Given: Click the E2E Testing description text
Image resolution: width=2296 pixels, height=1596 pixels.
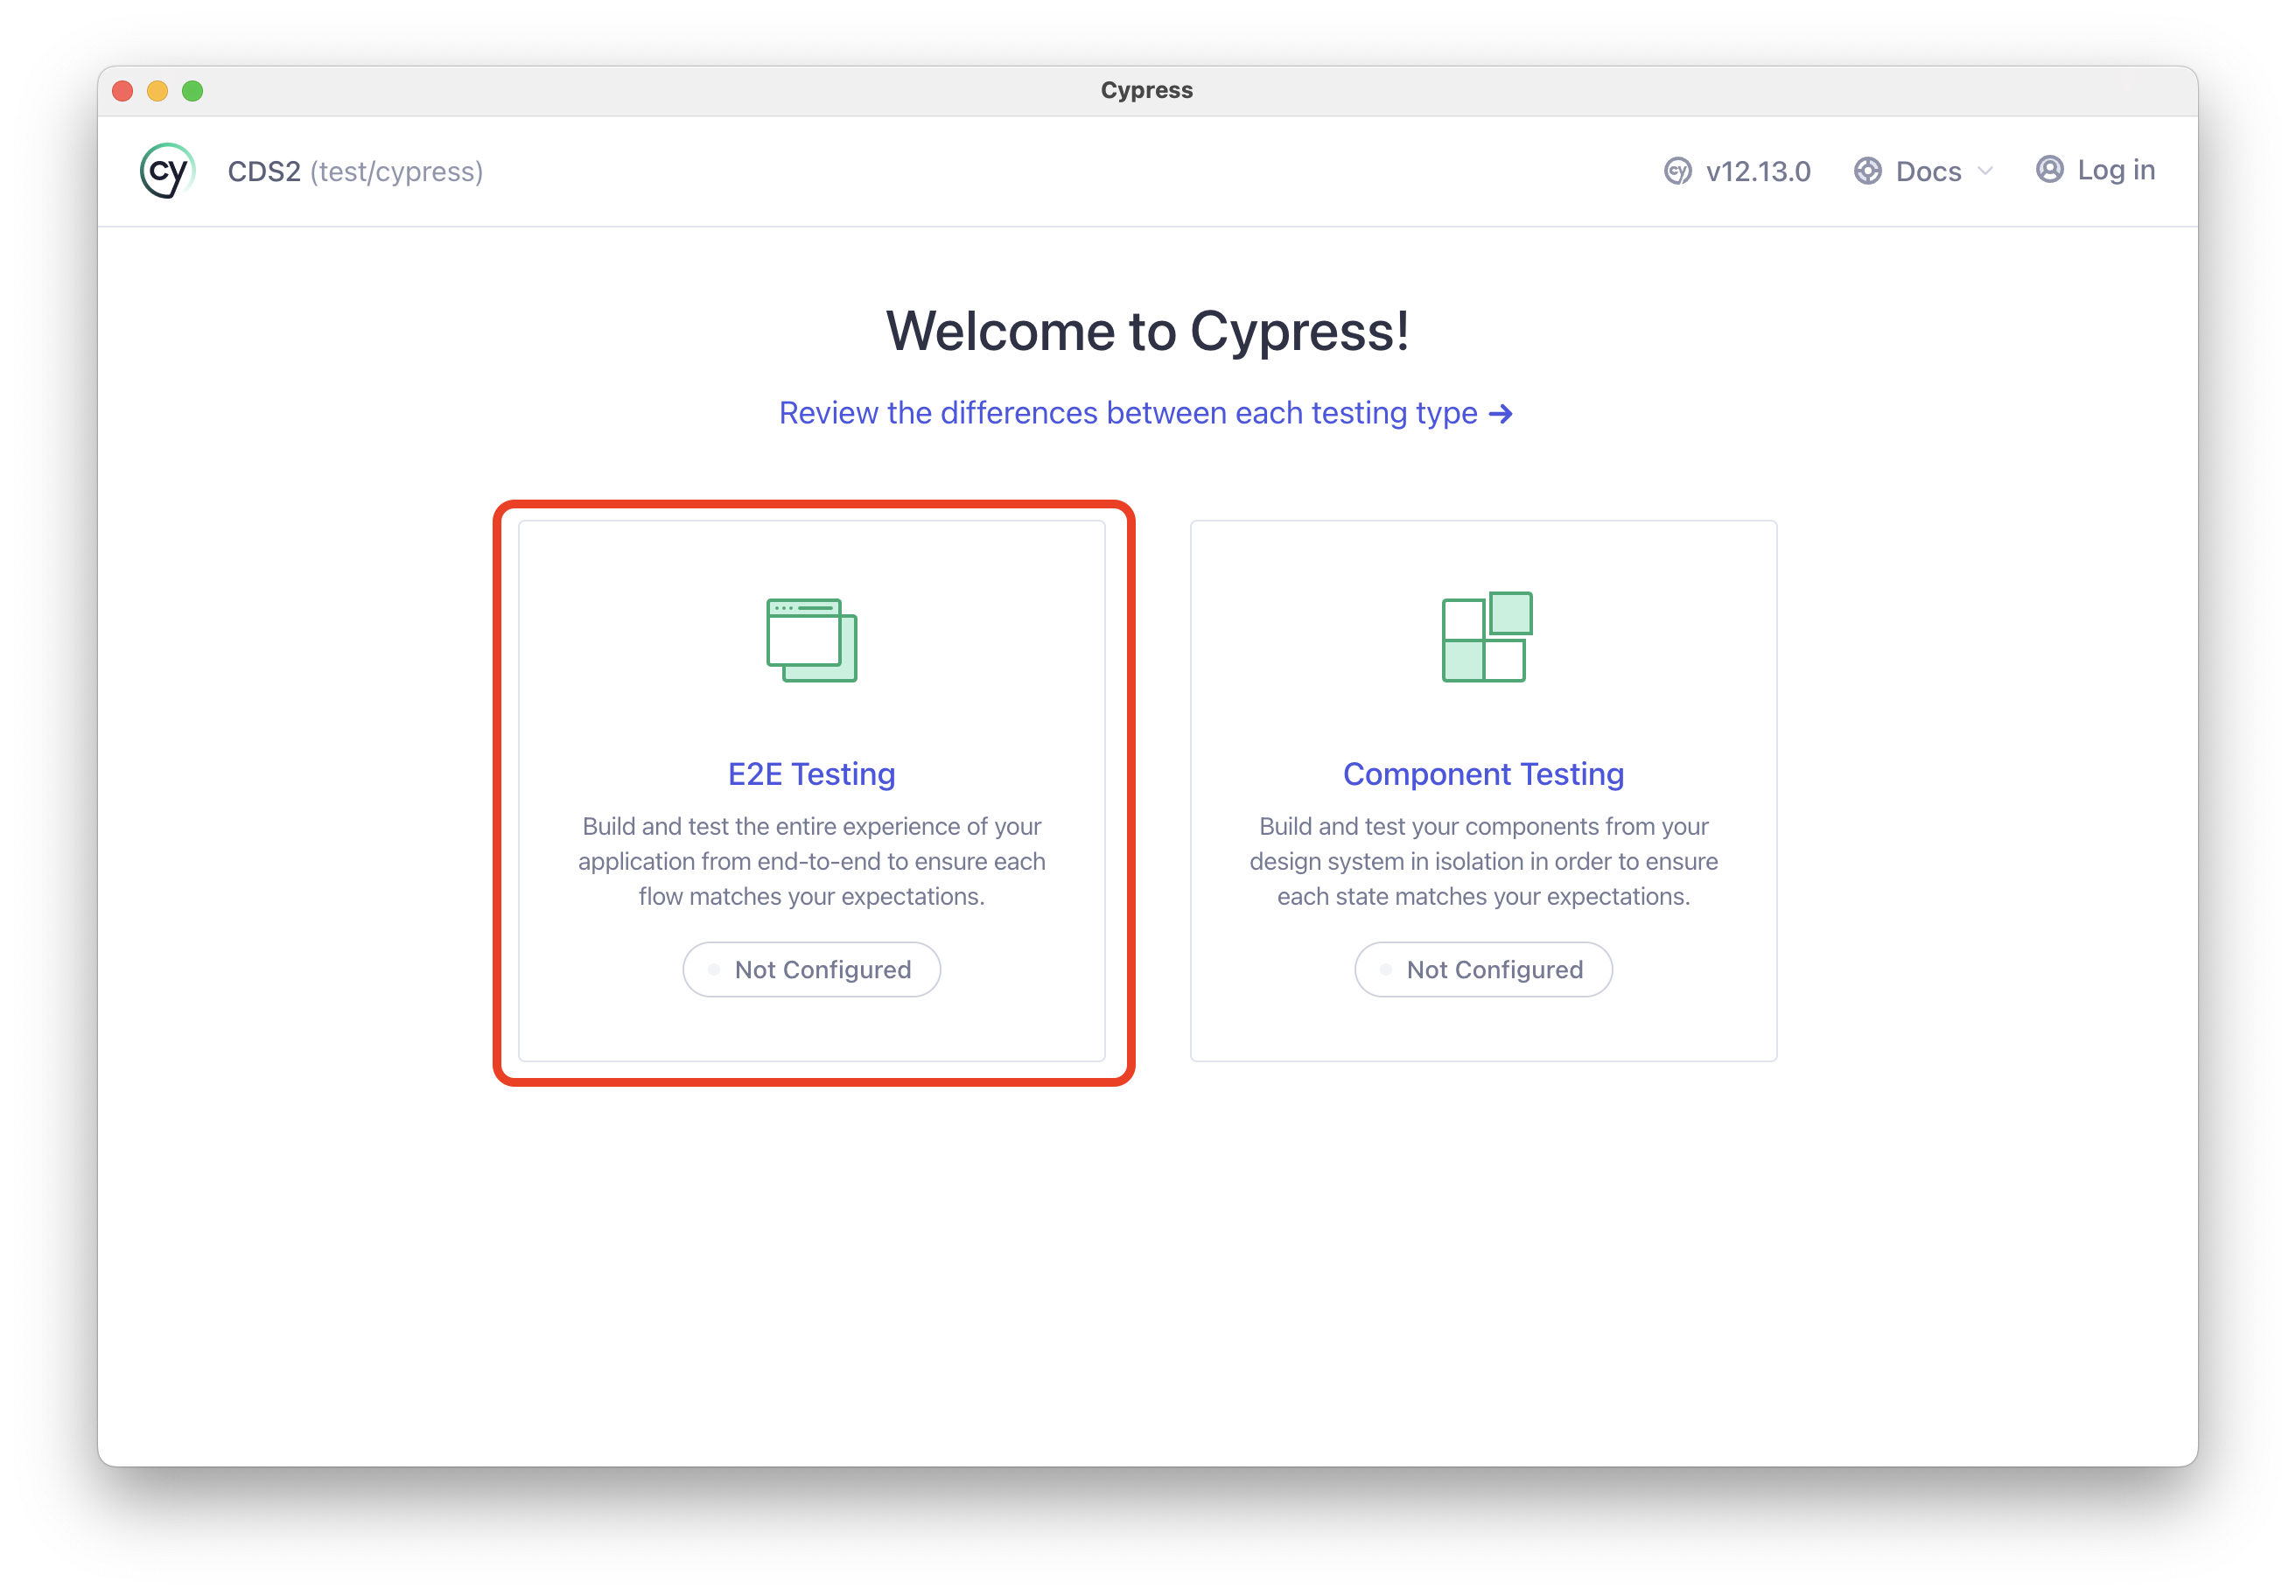Looking at the screenshot, I should (x=811, y=861).
